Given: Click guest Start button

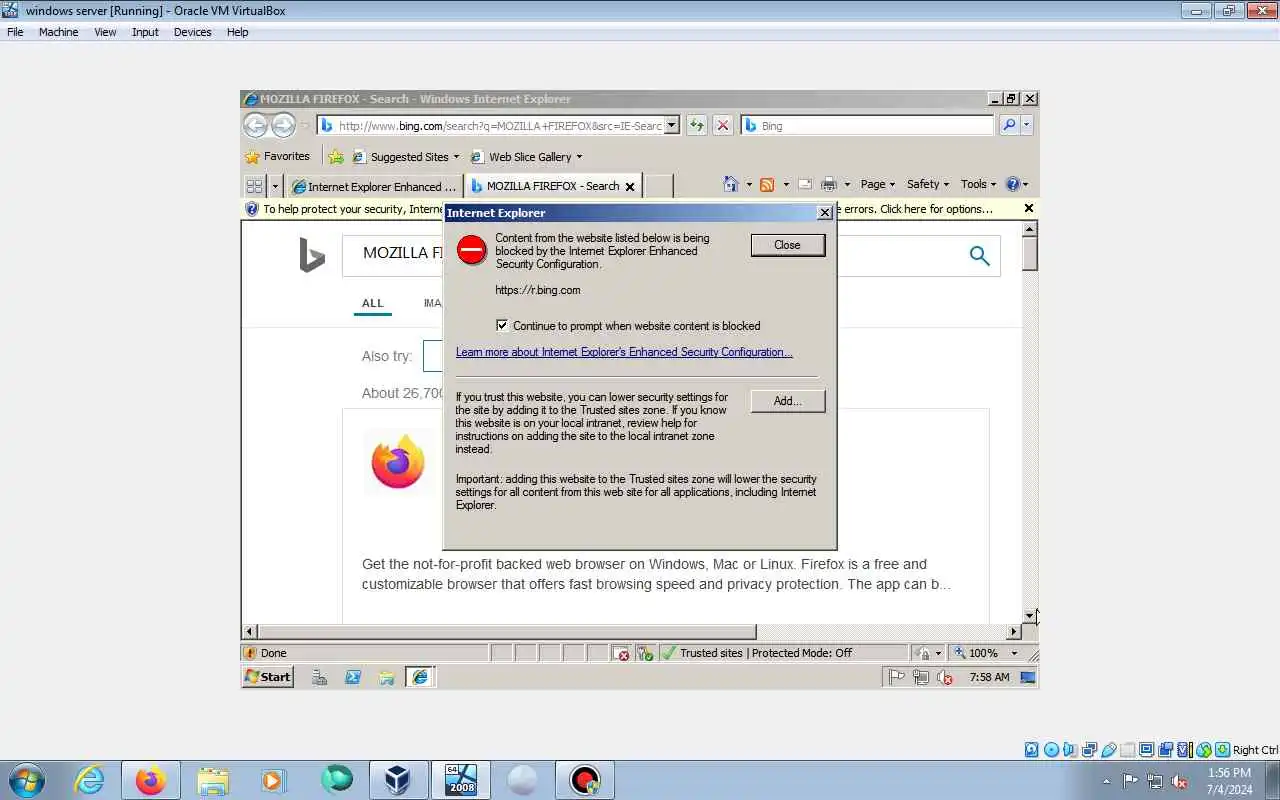Looking at the screenshot, I should (x=268, y=677).
